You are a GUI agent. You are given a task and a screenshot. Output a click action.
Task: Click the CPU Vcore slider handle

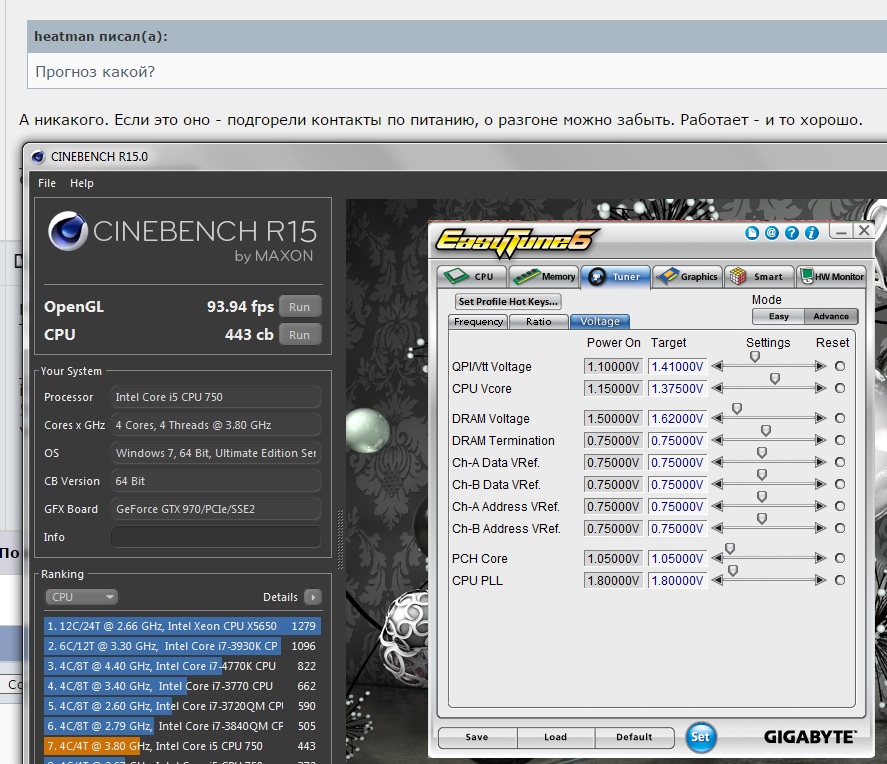pos(775,379)
